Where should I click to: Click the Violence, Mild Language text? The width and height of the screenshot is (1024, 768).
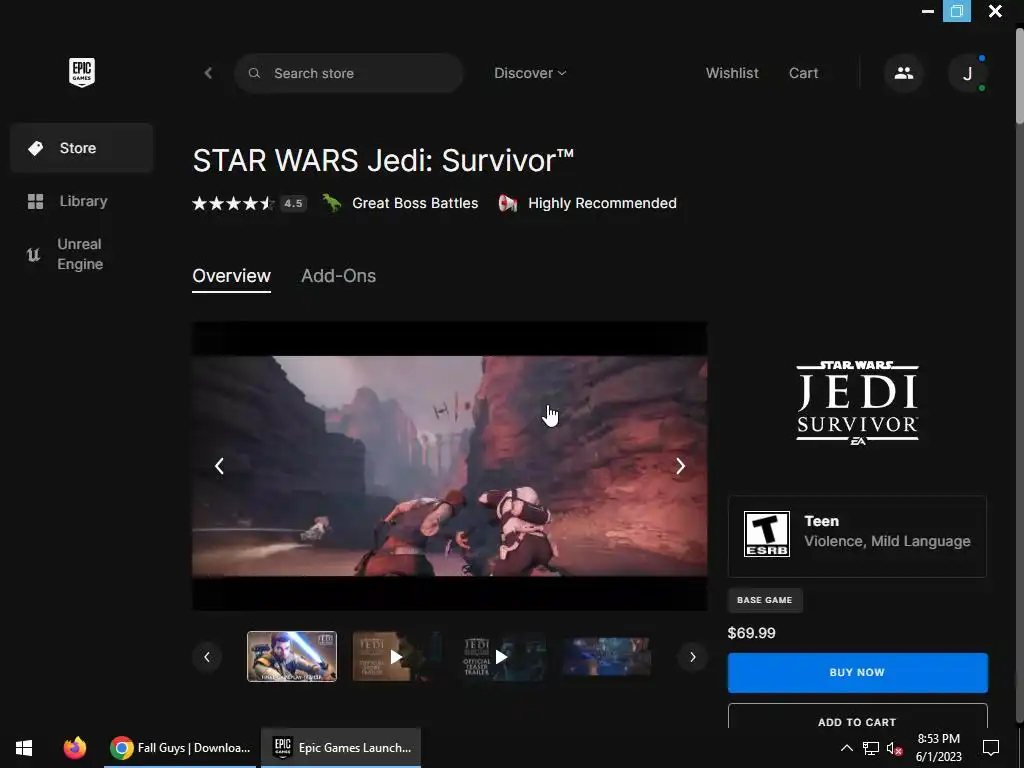(x=887, y=541)
